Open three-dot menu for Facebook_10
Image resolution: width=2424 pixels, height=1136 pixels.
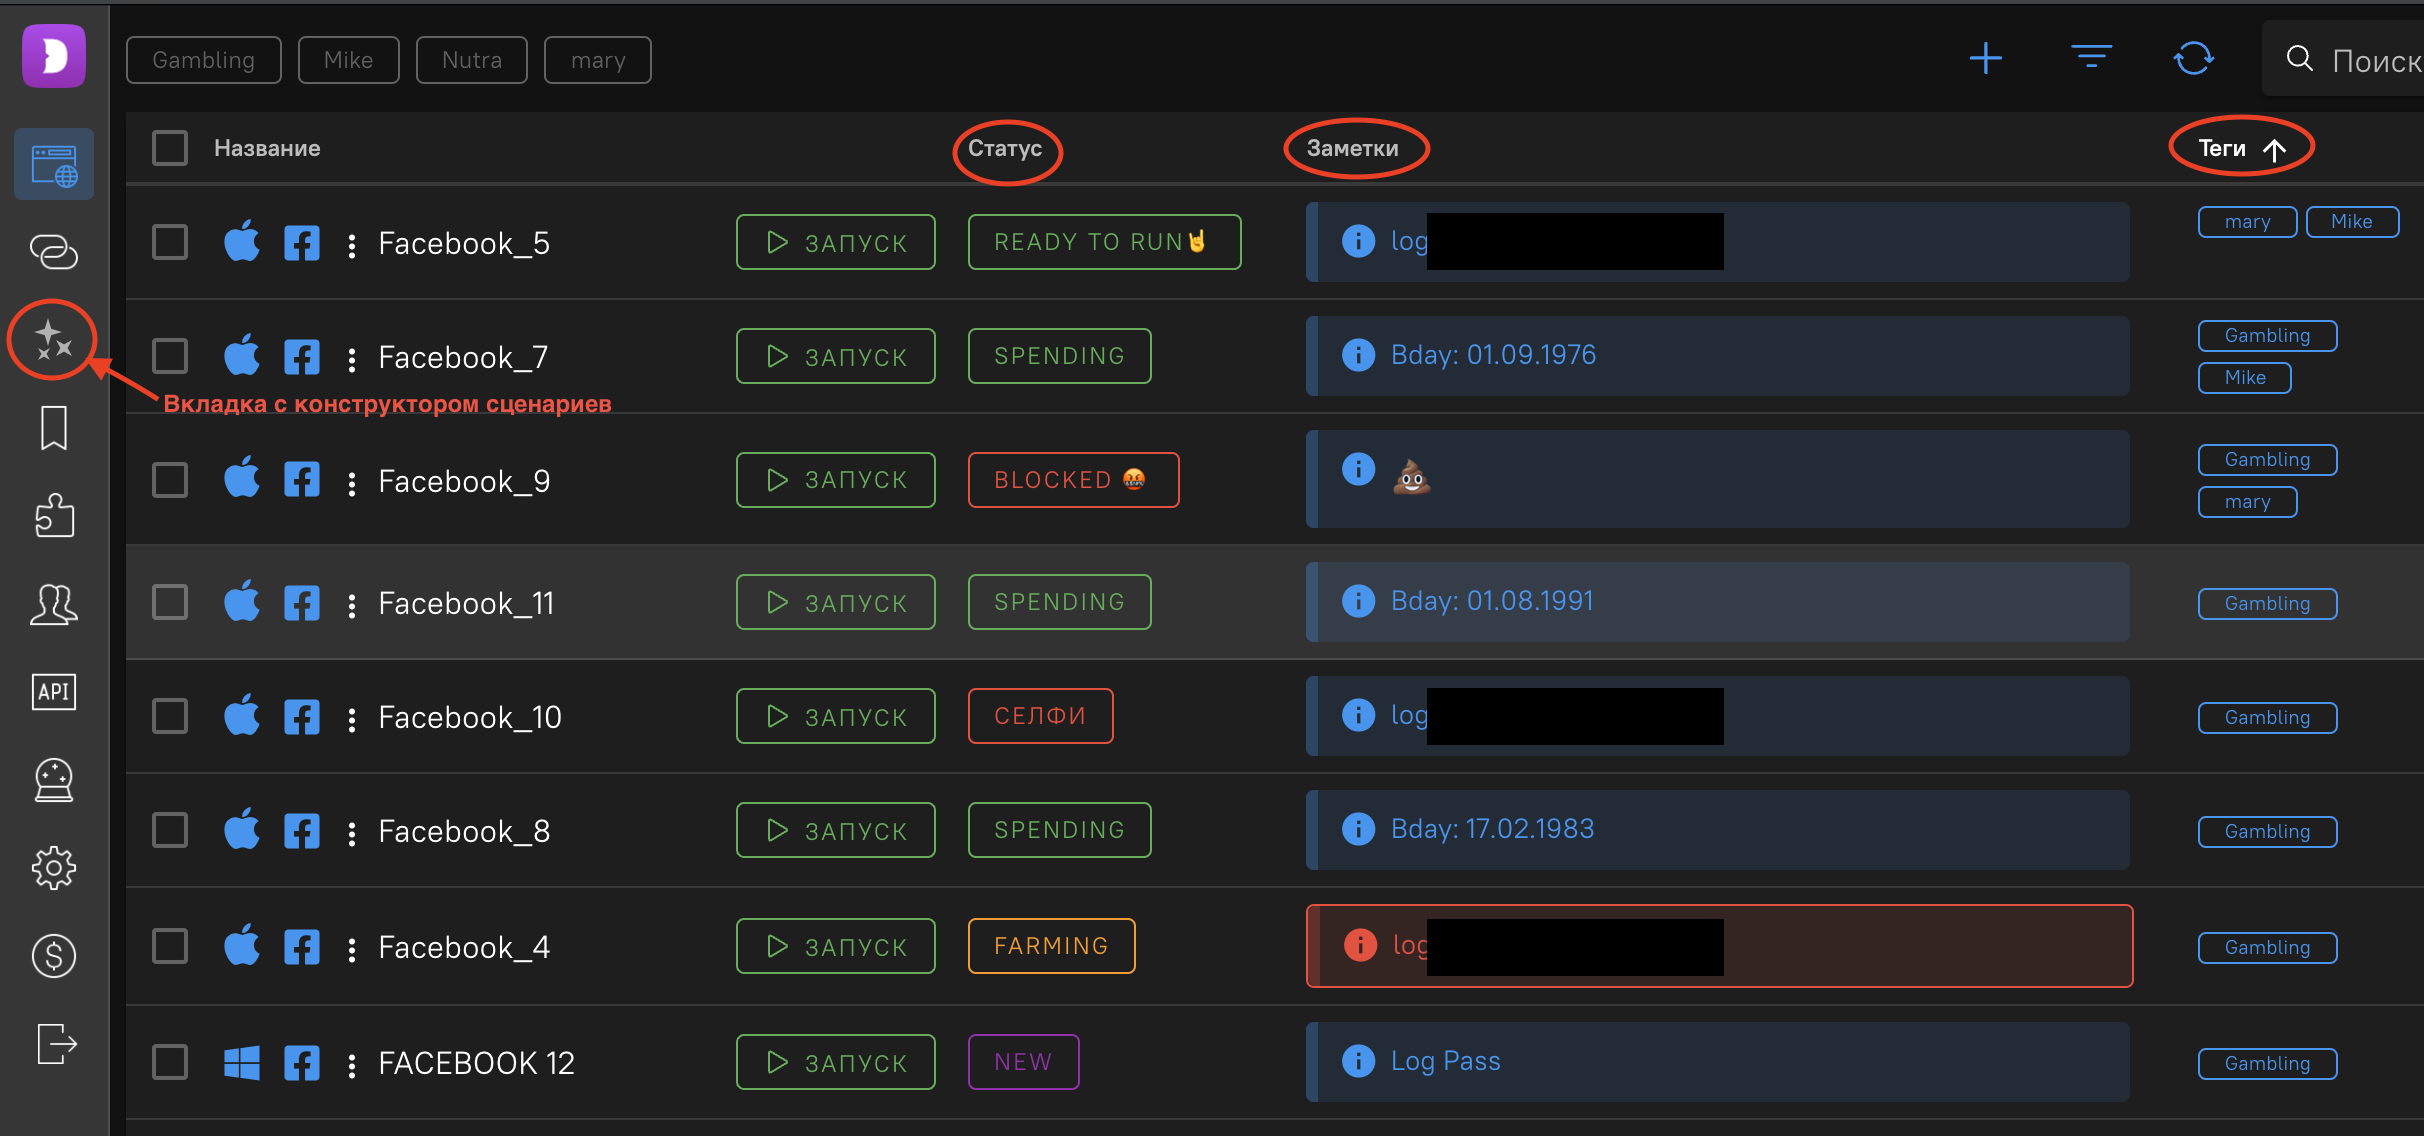[x=352, y=719]
